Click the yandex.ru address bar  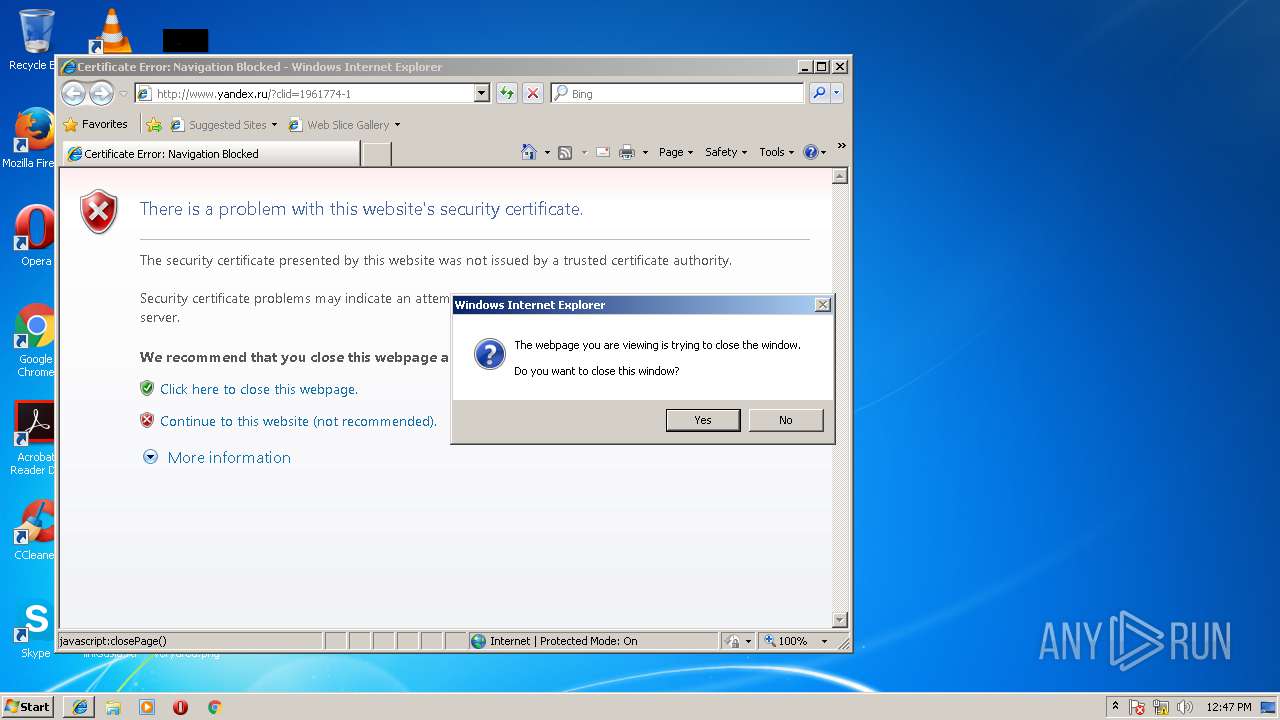[303, 93]
